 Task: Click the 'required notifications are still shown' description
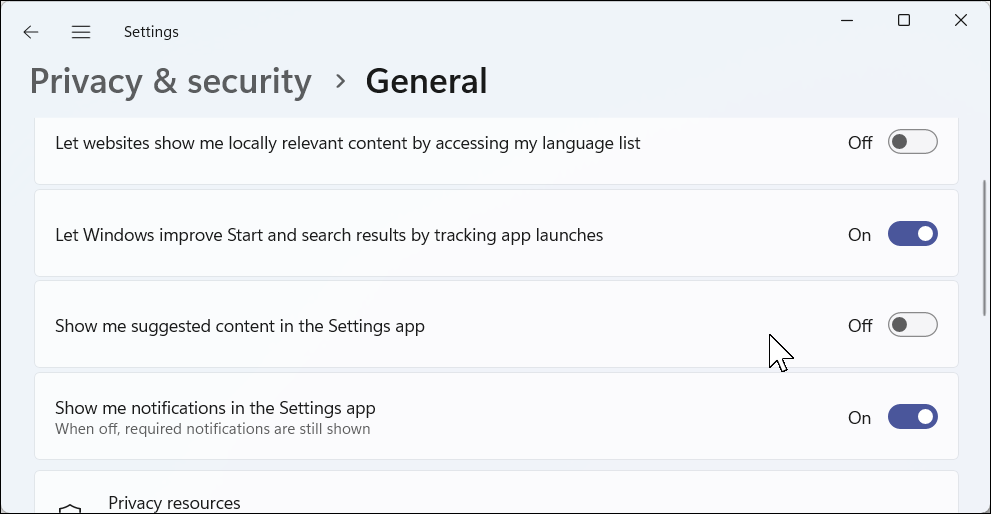coord(212,430)
